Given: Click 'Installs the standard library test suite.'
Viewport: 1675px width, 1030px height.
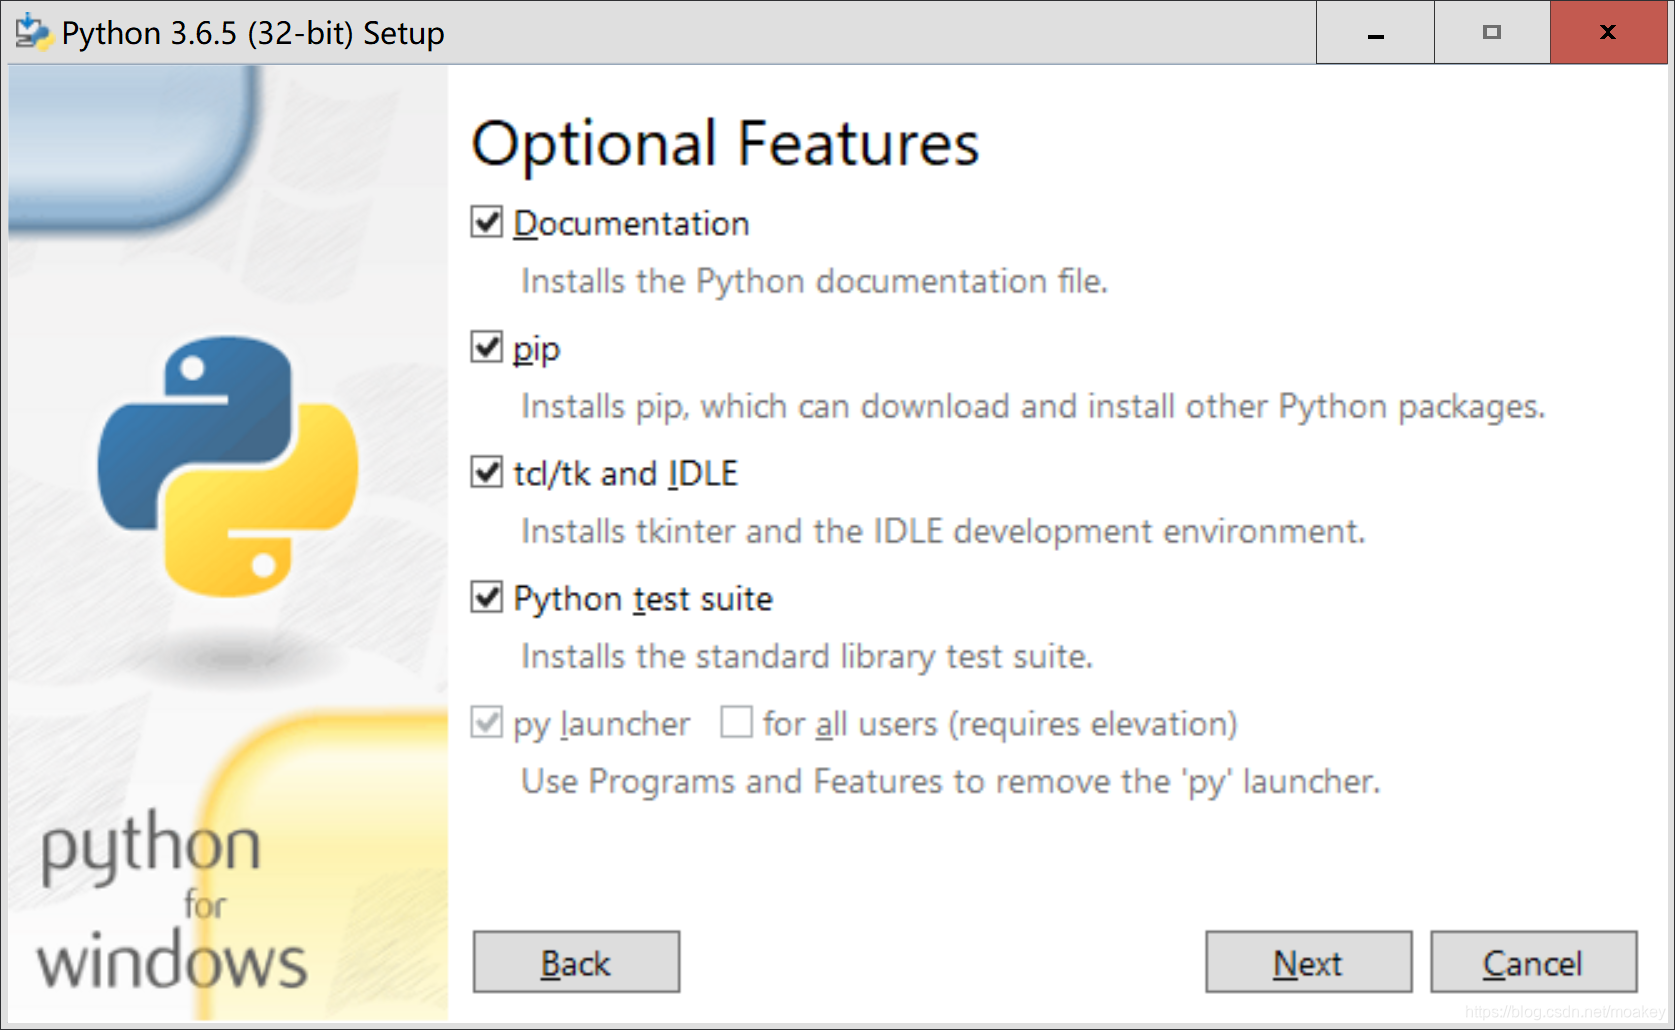Looking at the screenshot, I should point(807,657).
